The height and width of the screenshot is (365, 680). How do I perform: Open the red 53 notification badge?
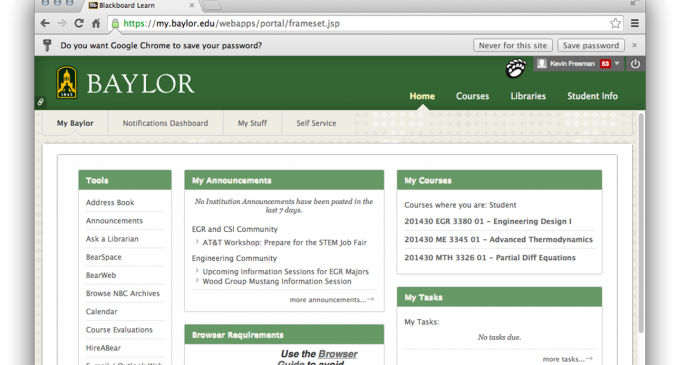coord(605,64)
